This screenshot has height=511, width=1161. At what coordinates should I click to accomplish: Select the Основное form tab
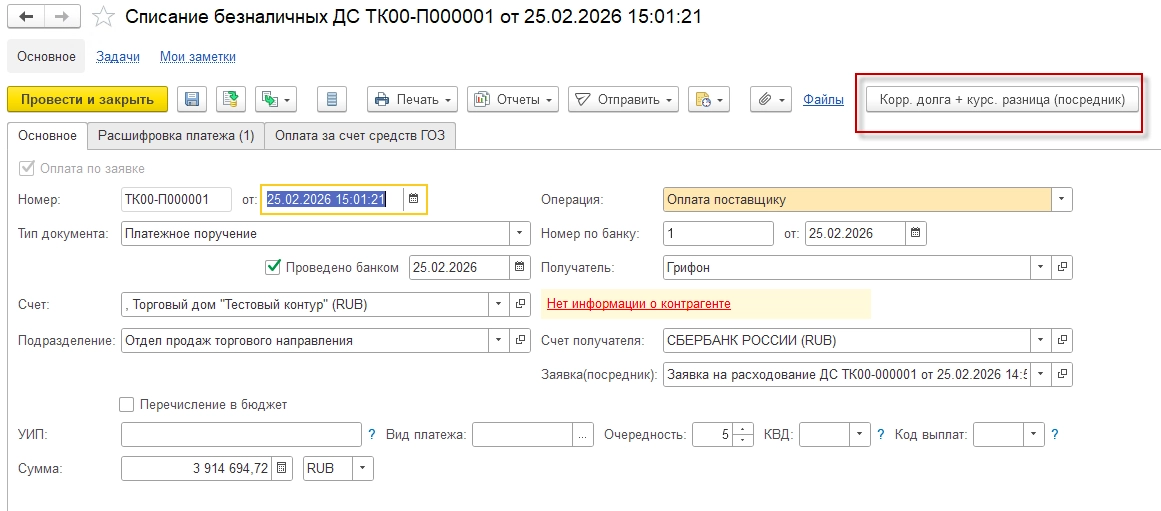(x=47, y=136)
